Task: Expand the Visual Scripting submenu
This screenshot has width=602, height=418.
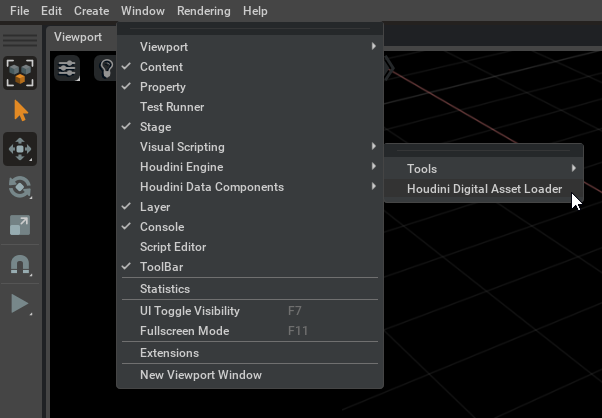Action: pos(250,147)
